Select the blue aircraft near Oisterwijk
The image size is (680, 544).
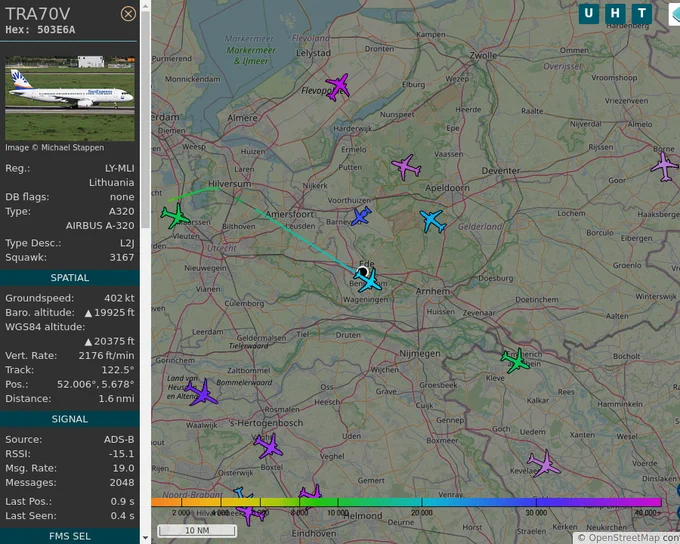pos(243,494)
